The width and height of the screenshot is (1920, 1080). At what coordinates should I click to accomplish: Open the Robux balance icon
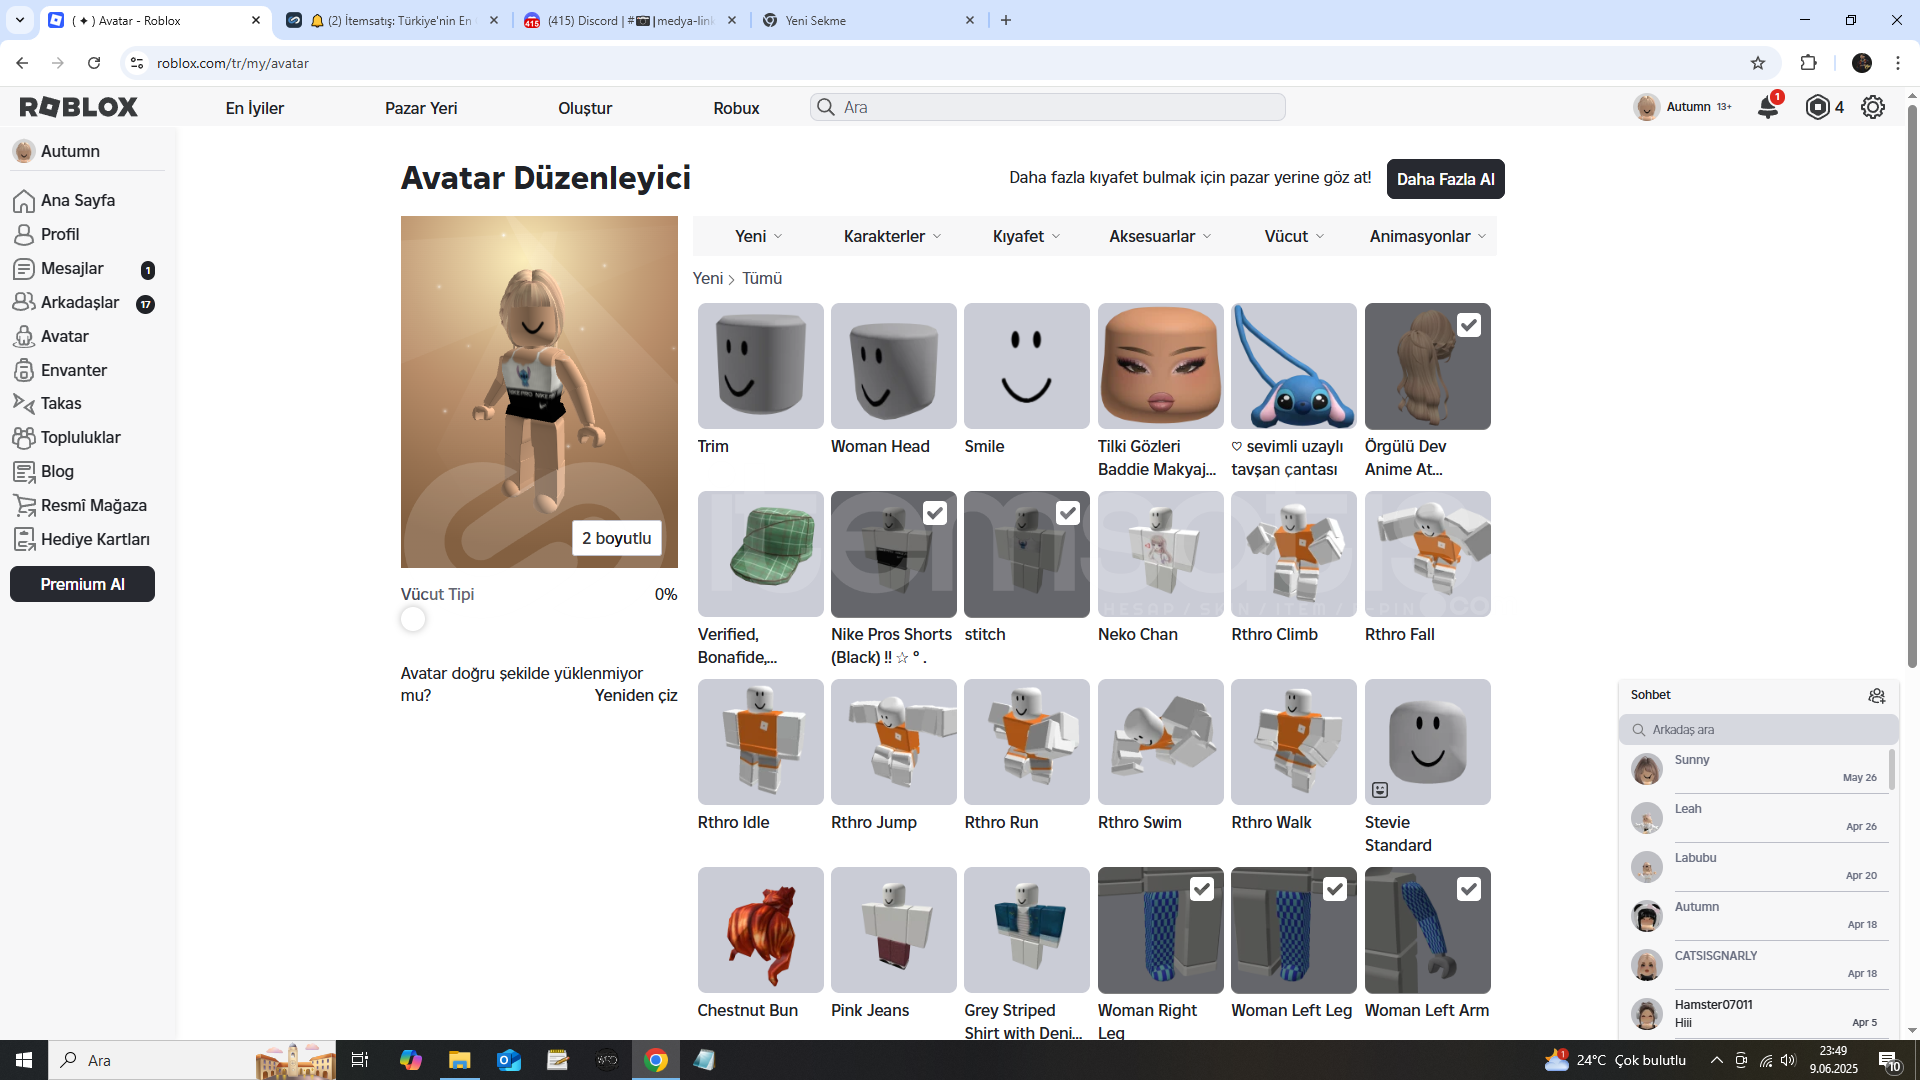(1817, 107)
